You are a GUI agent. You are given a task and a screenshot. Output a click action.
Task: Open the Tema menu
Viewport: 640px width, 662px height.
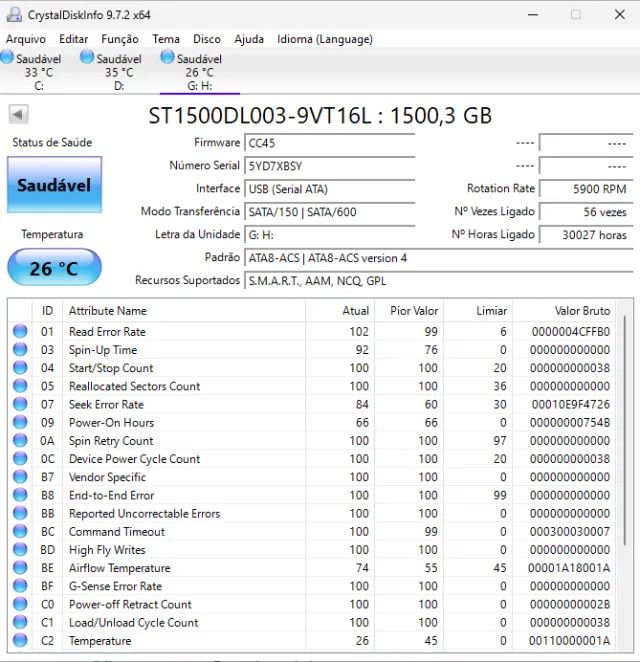pos(166,39)
